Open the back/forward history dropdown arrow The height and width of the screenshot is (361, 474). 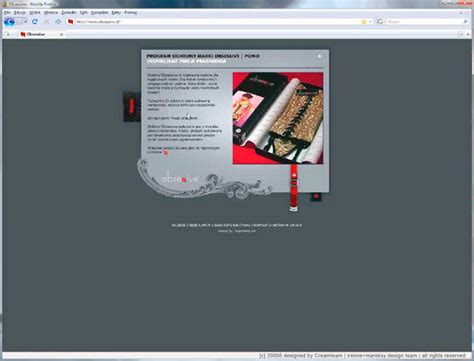click(25, 22)
